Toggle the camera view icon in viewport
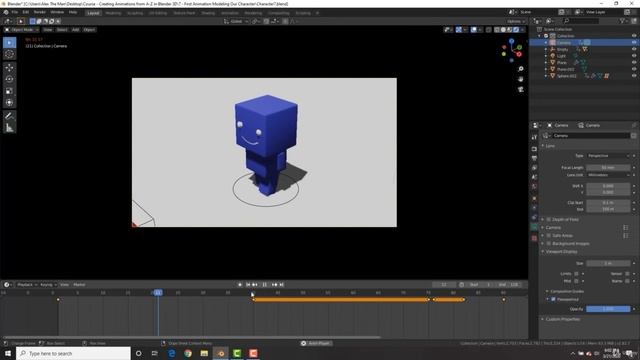 [x=520, y=89]
